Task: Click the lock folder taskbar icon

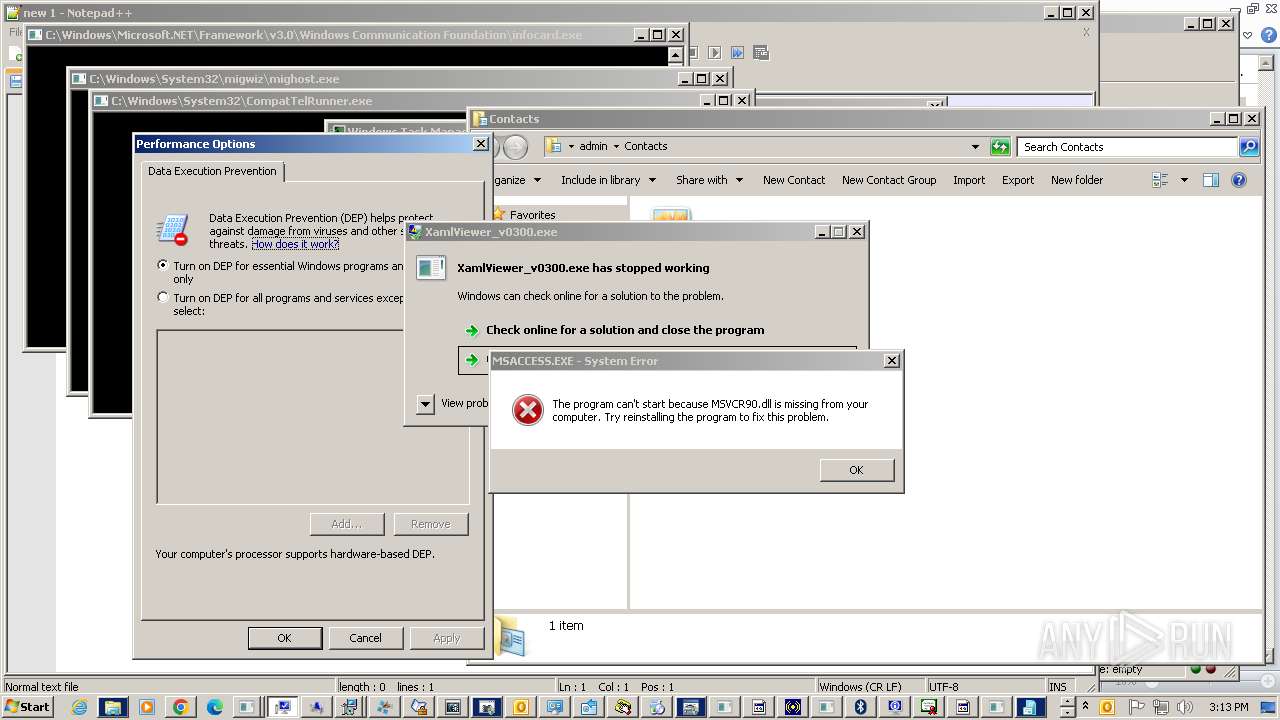Action: (419, 707)
